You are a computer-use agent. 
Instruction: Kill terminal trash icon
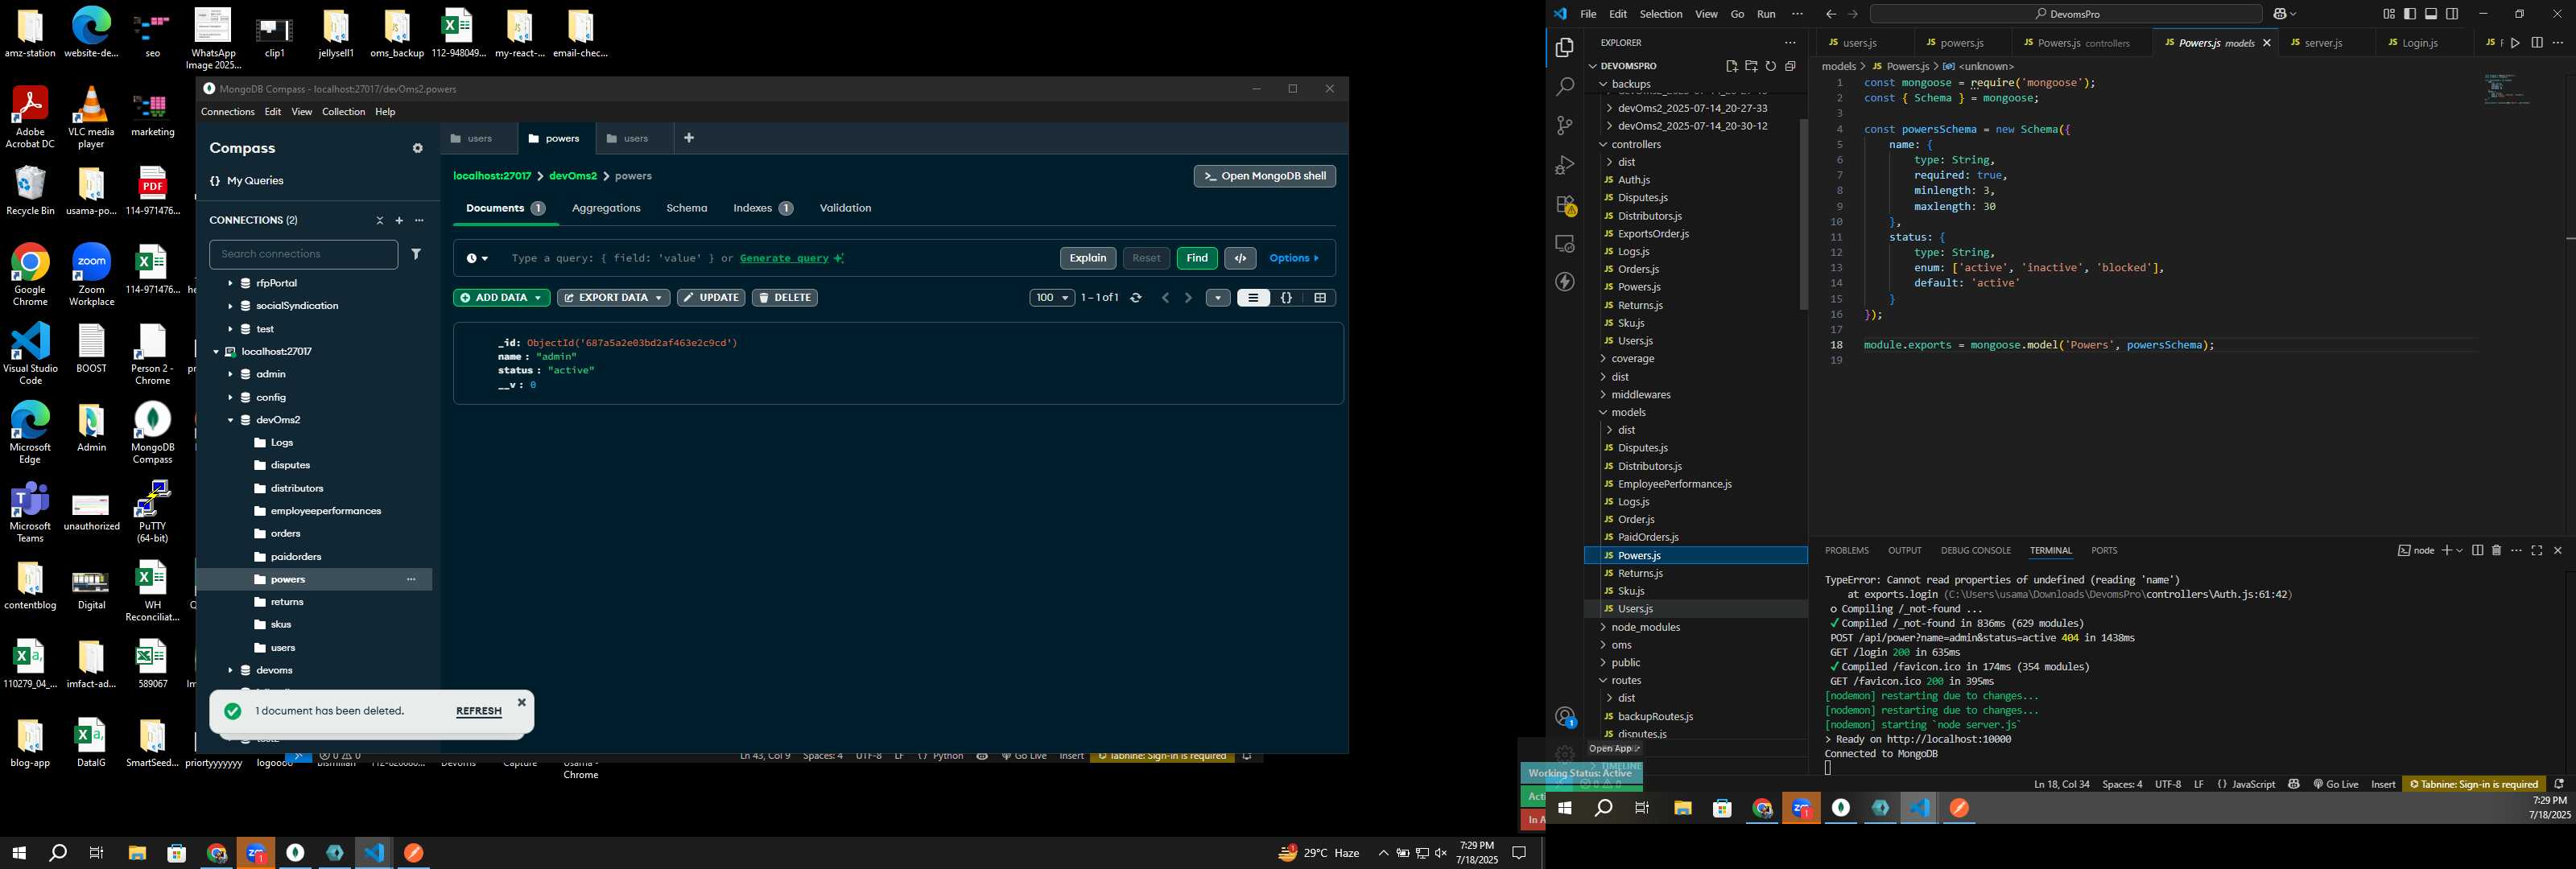(x=2496, y=550)
